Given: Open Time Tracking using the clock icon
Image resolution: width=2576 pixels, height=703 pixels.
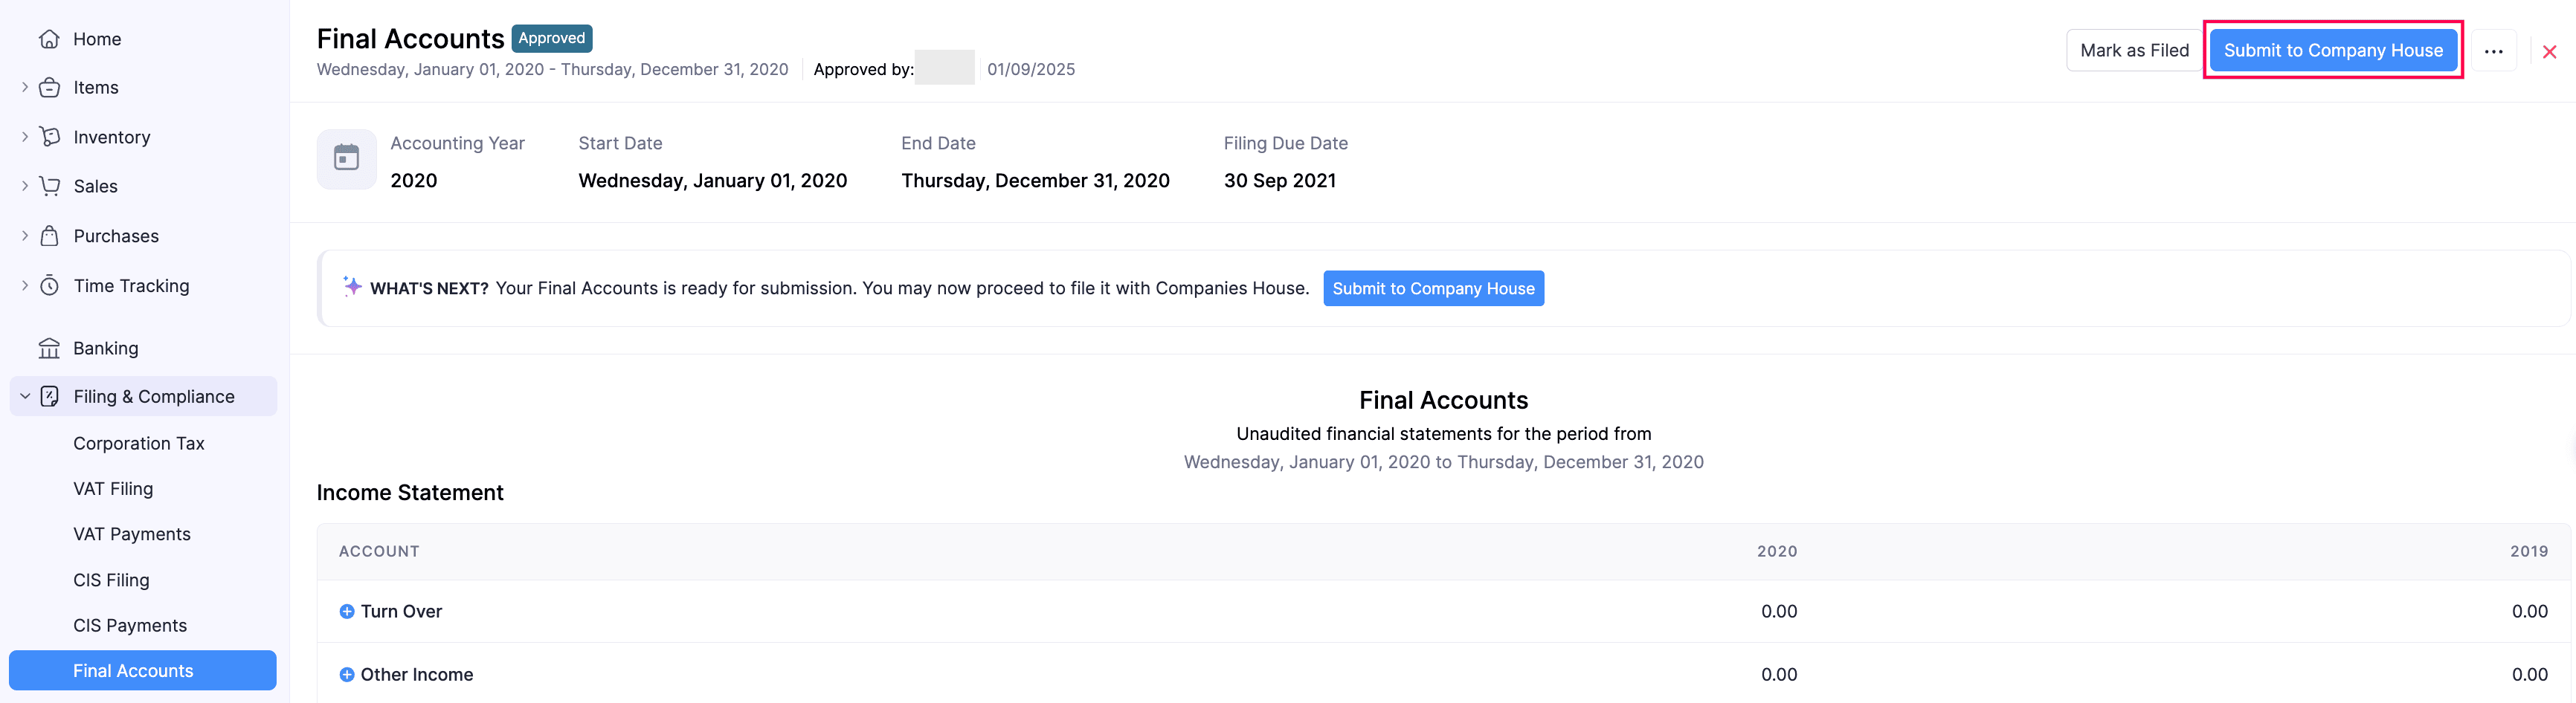Looking at the screenshot, I should point(49,285).
